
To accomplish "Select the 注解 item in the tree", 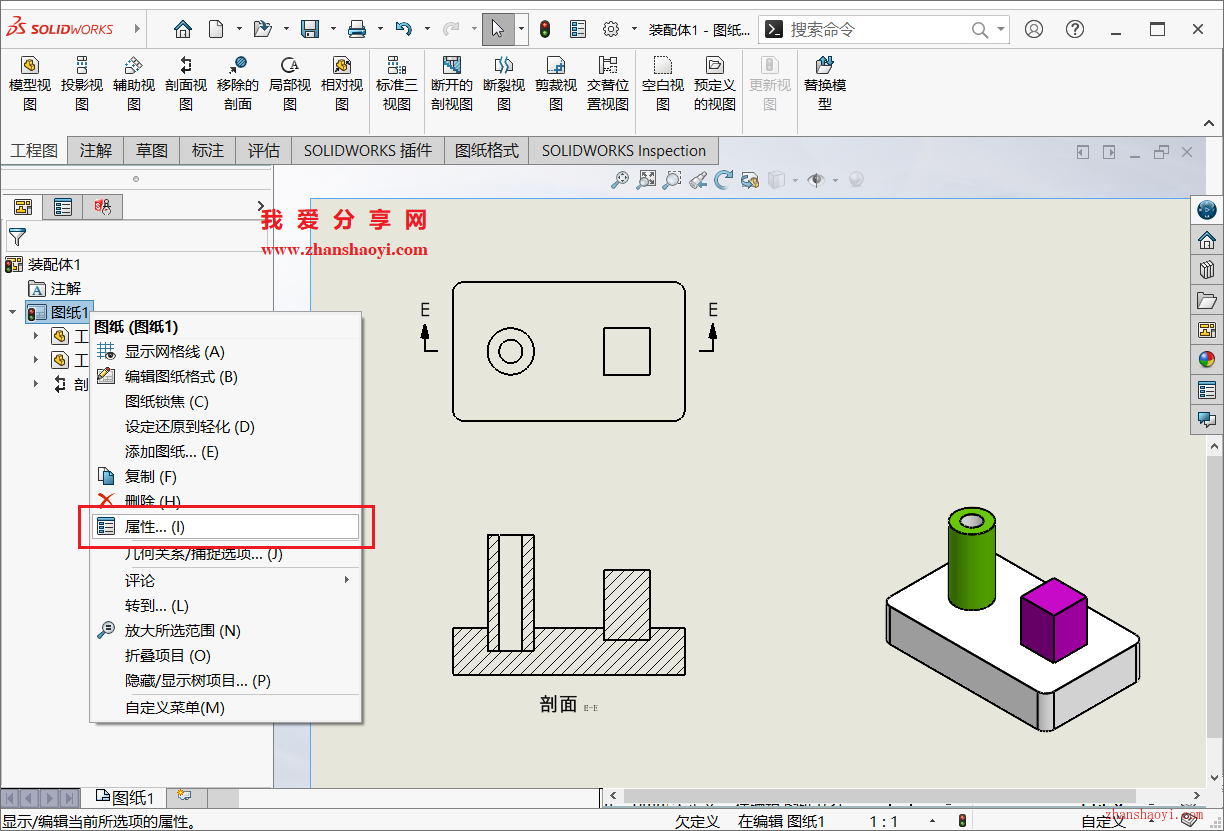I will click(55, 288).
